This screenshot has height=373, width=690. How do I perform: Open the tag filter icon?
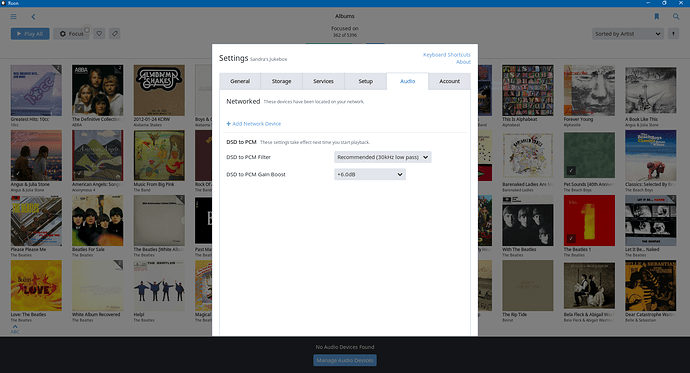click(x=114, y=33)
